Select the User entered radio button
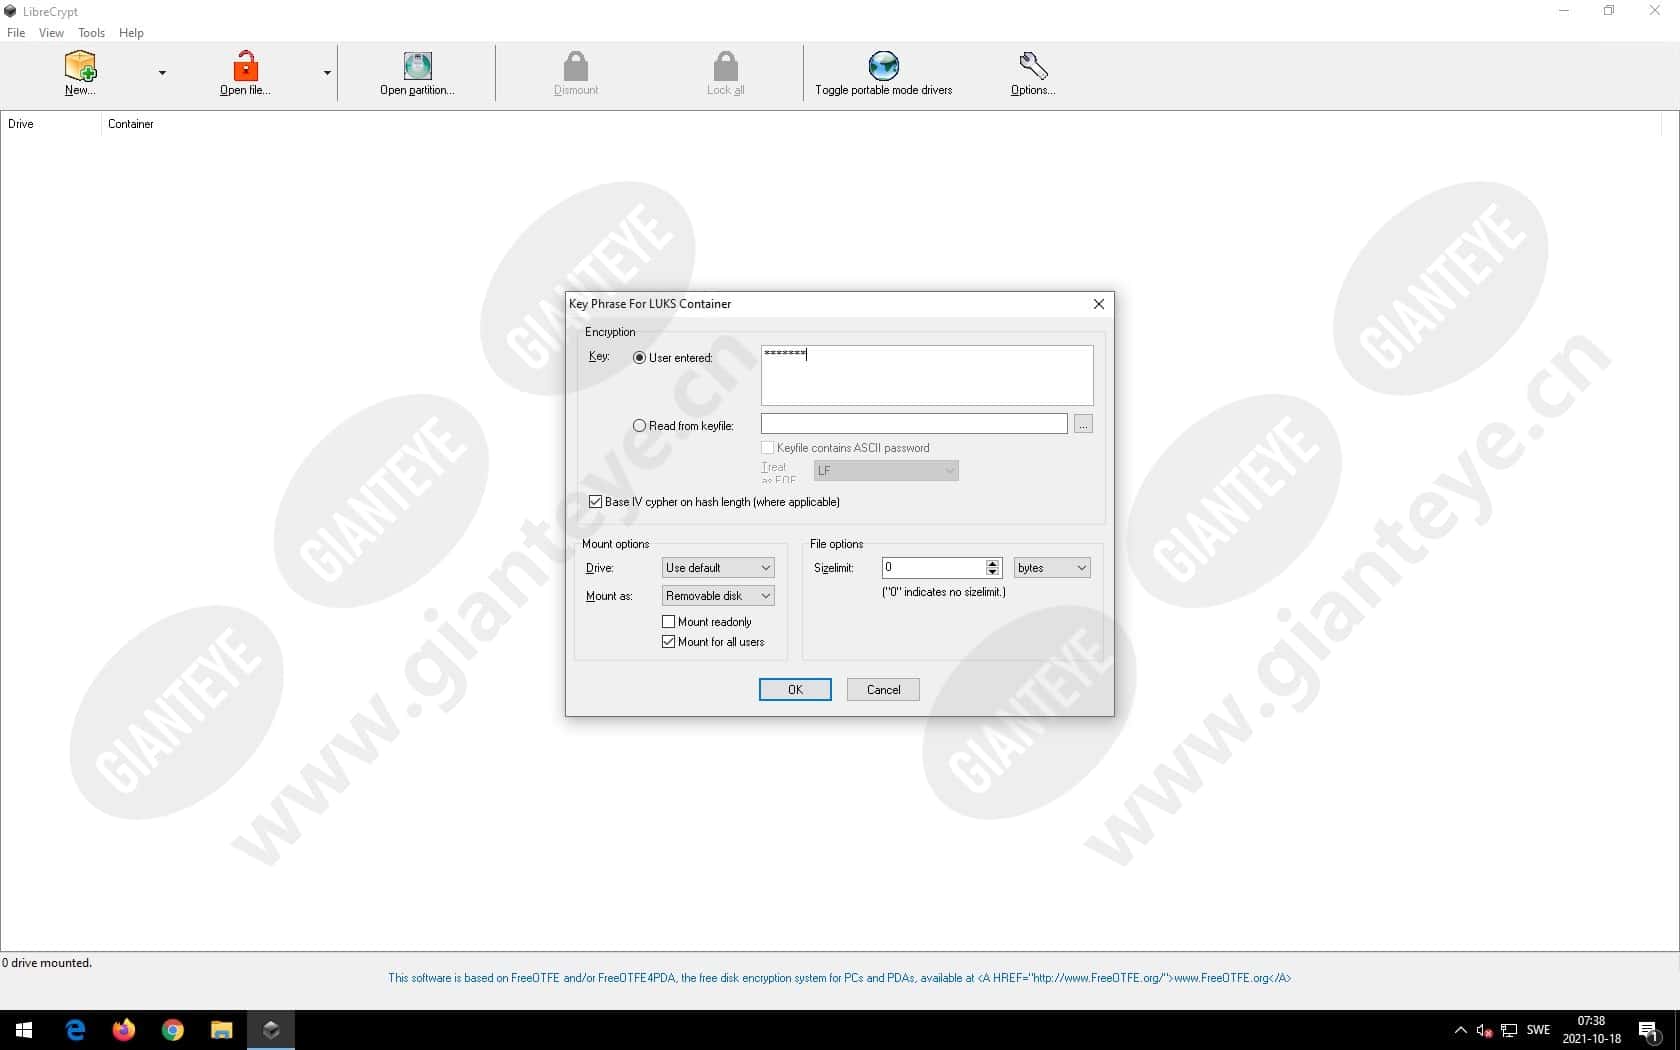1680x1050 pixels. tap(640, 358)
